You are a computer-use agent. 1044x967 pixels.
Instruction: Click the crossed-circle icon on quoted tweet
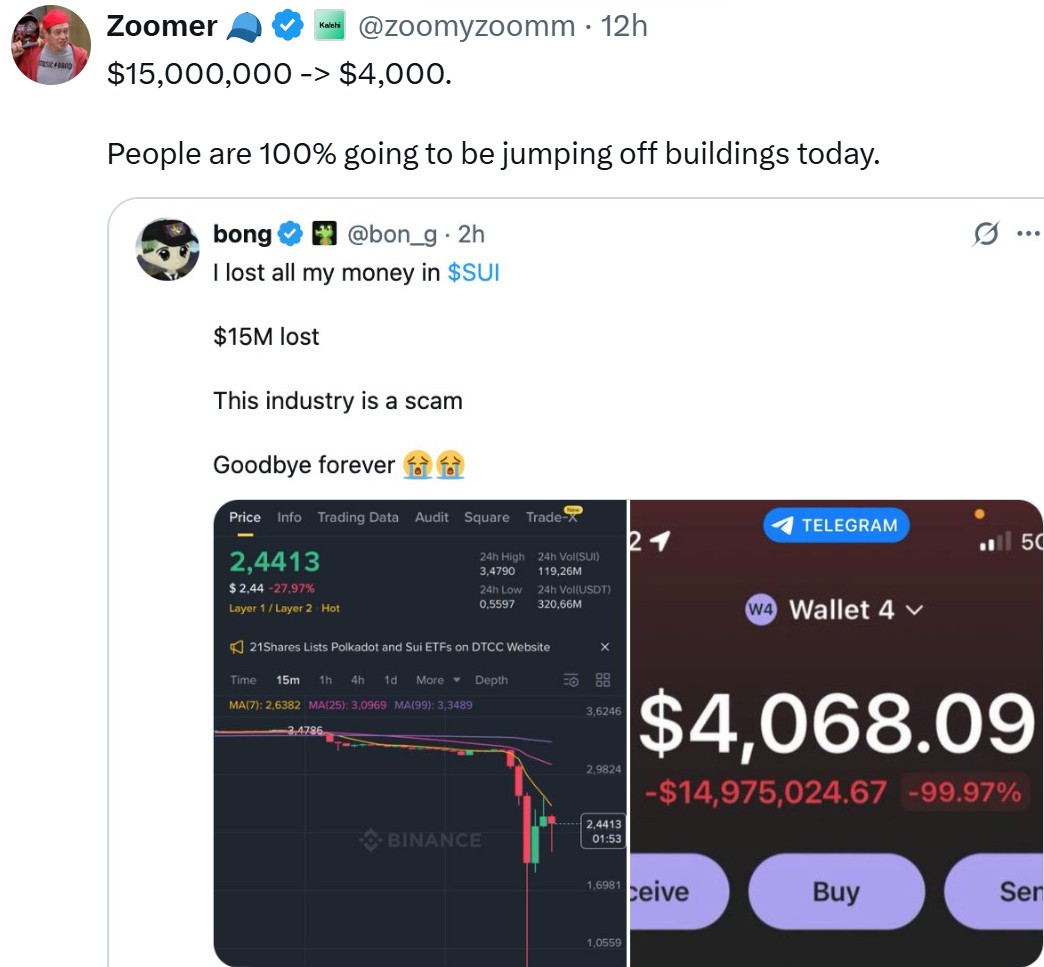click(x=985, y=234)
